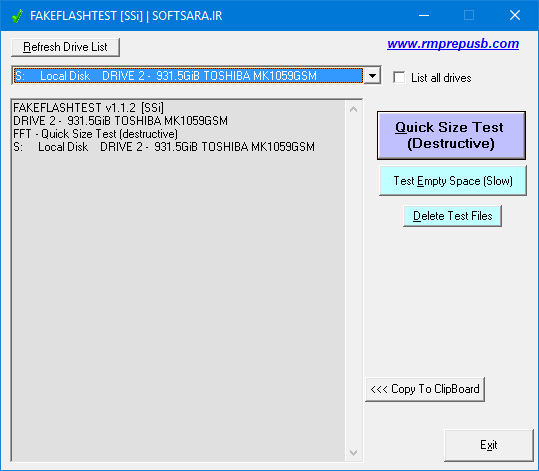Screen dimensions: 539x471
Task: Close the FAKEFLASHTEST window
Action: click(x=515, y=15)
